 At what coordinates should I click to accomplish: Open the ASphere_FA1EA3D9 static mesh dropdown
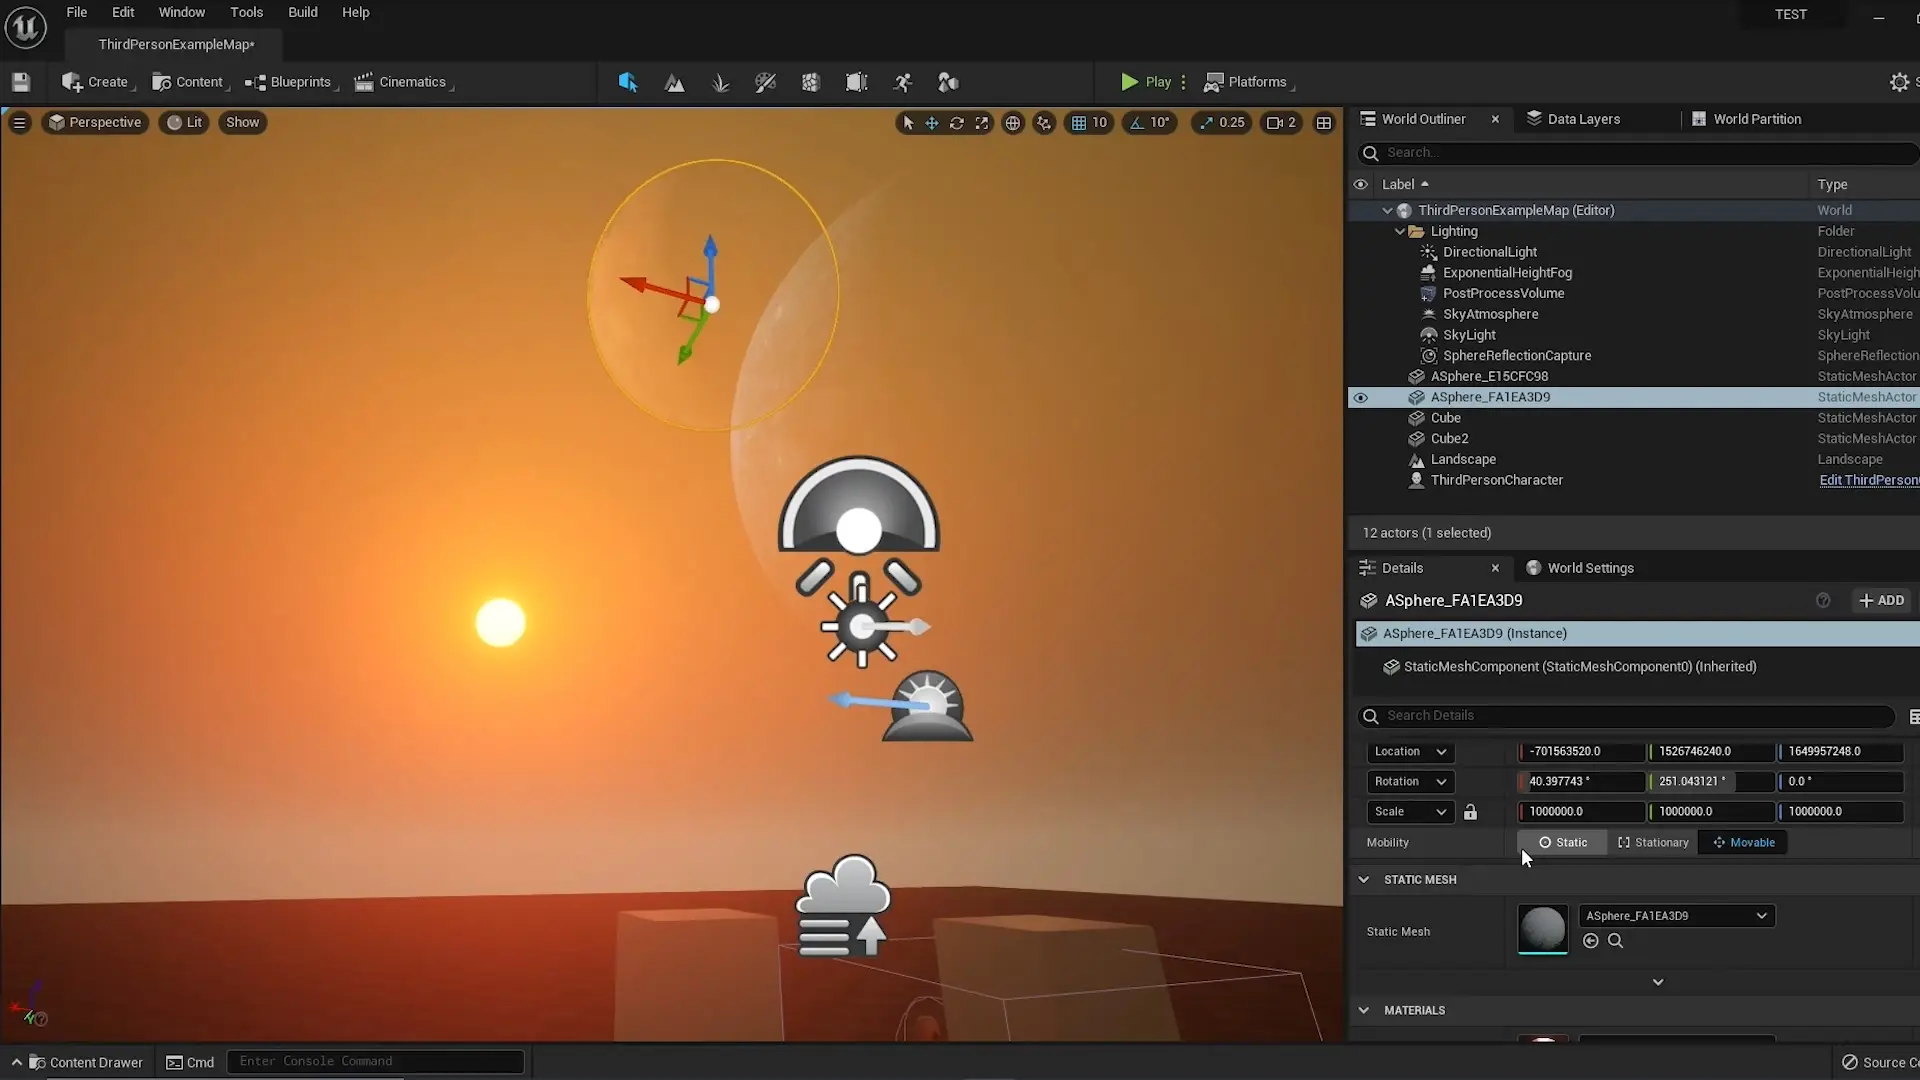tap(1676, 916)
